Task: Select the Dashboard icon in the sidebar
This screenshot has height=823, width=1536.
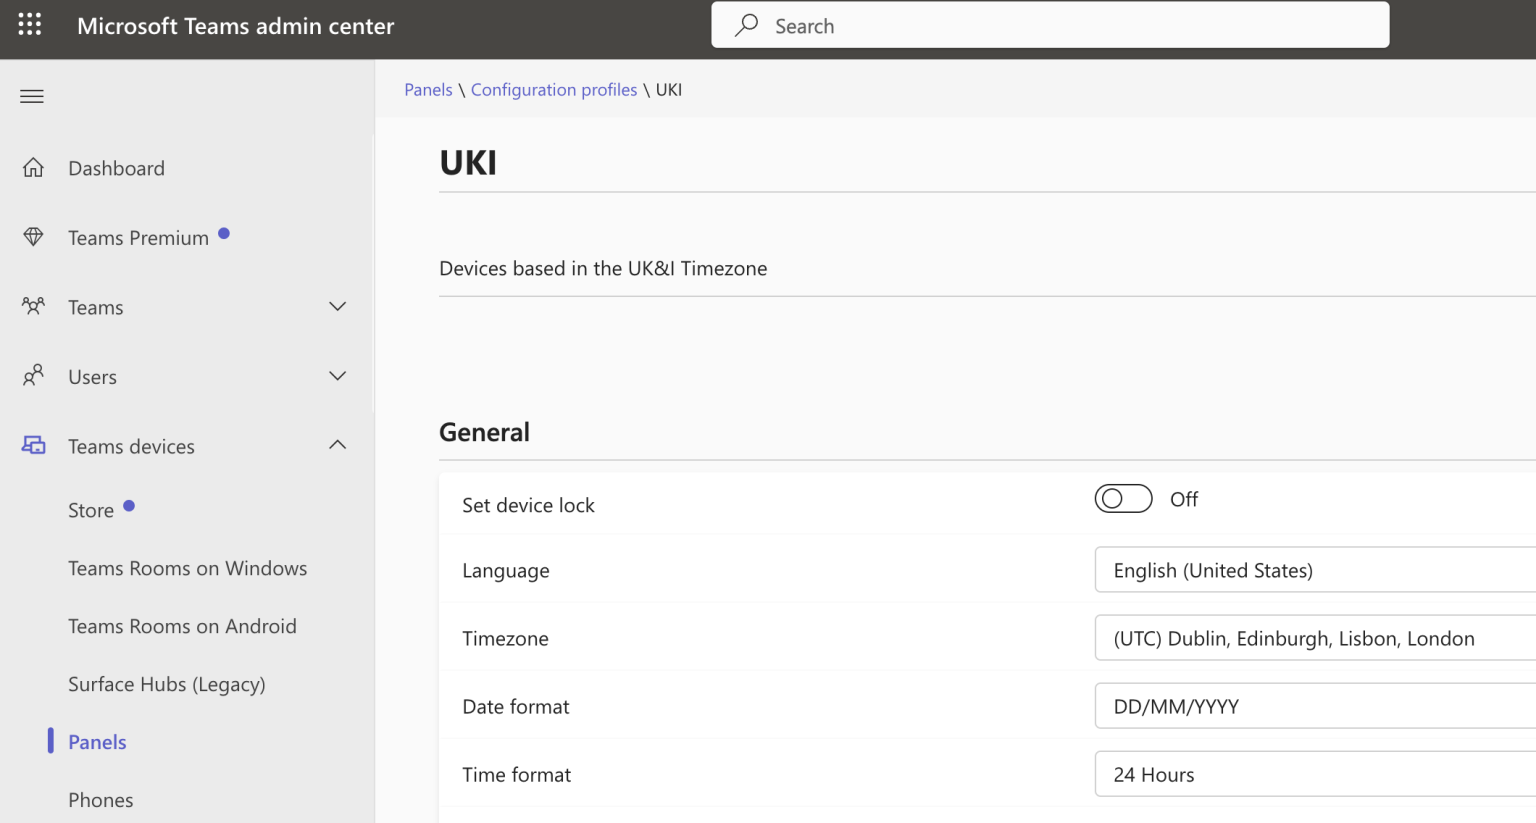Action: [x=31, y=167]
